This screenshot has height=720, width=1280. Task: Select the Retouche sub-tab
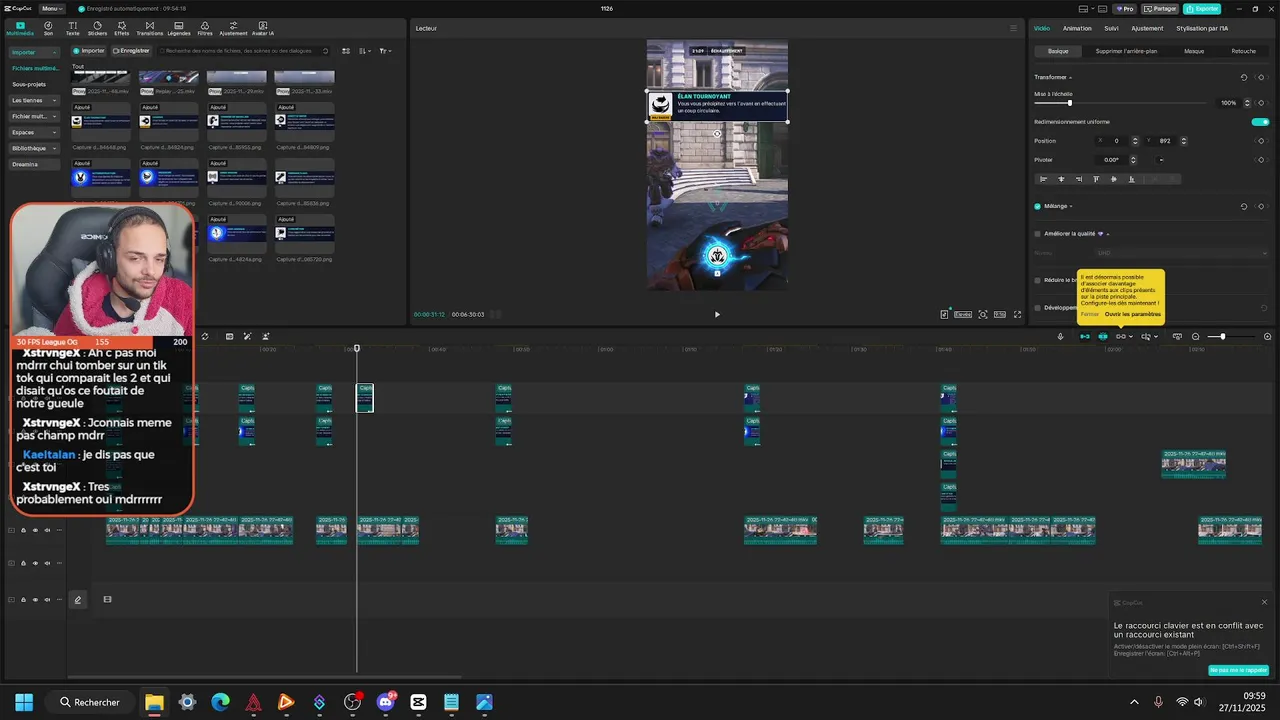1243,51
